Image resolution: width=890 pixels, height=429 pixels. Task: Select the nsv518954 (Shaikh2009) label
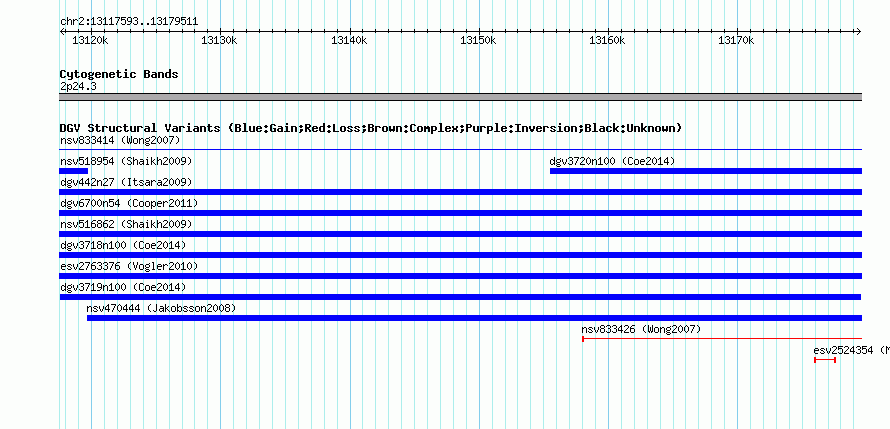126,161
